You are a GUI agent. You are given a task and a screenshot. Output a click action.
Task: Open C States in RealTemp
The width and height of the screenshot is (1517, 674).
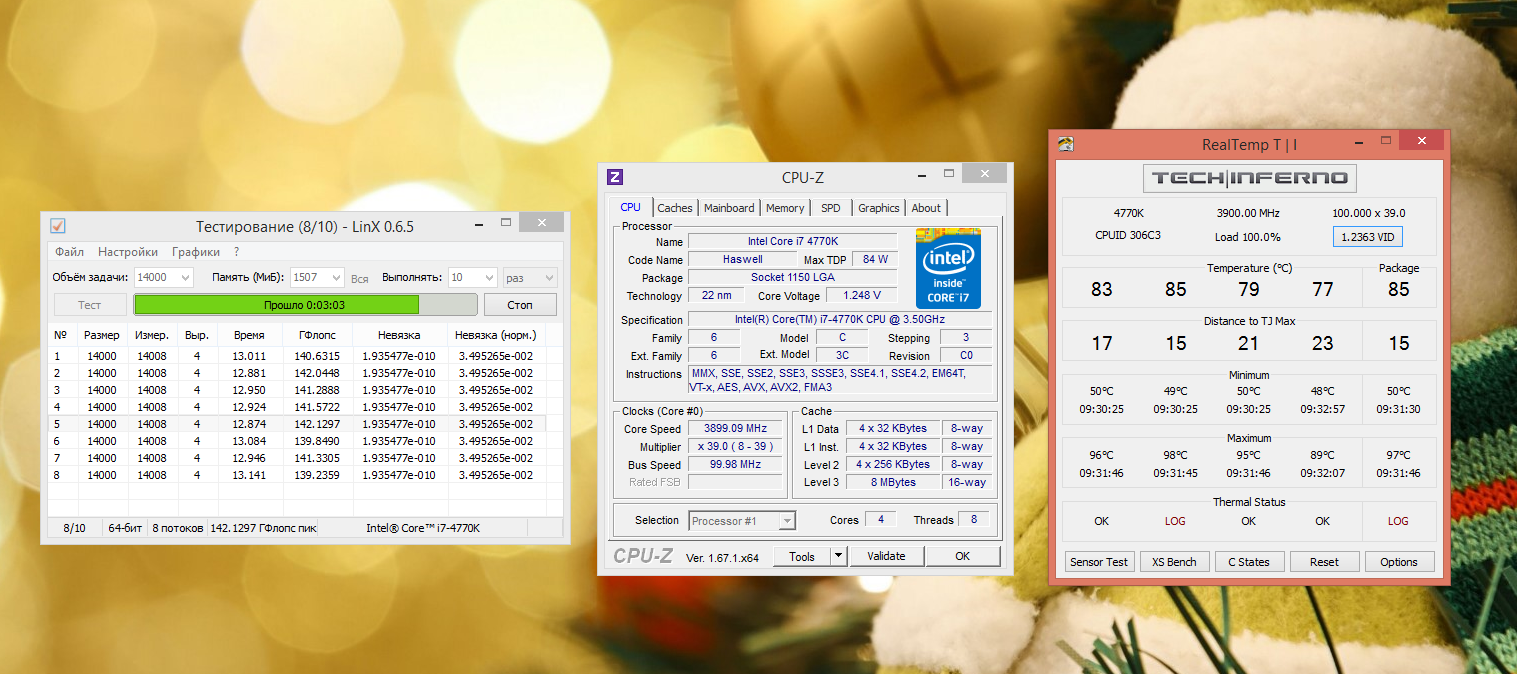click(x=1249, y=561)
